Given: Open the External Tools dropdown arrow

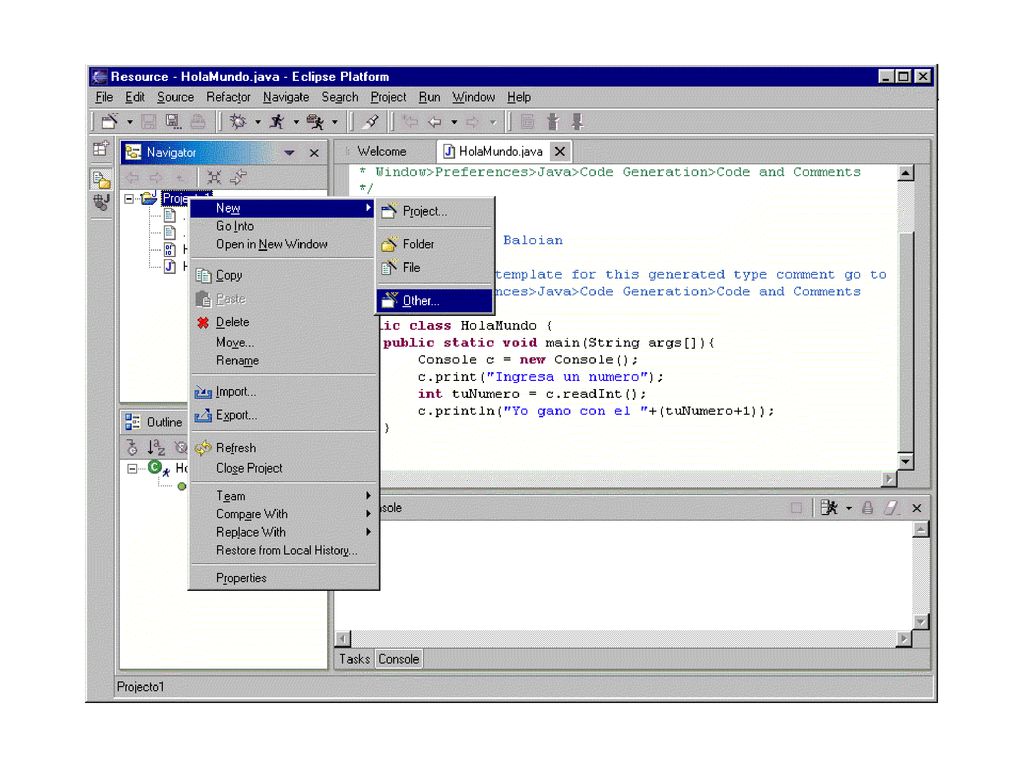Looking at the screenshot, I should pyautogui.click(x=334, y=122).
